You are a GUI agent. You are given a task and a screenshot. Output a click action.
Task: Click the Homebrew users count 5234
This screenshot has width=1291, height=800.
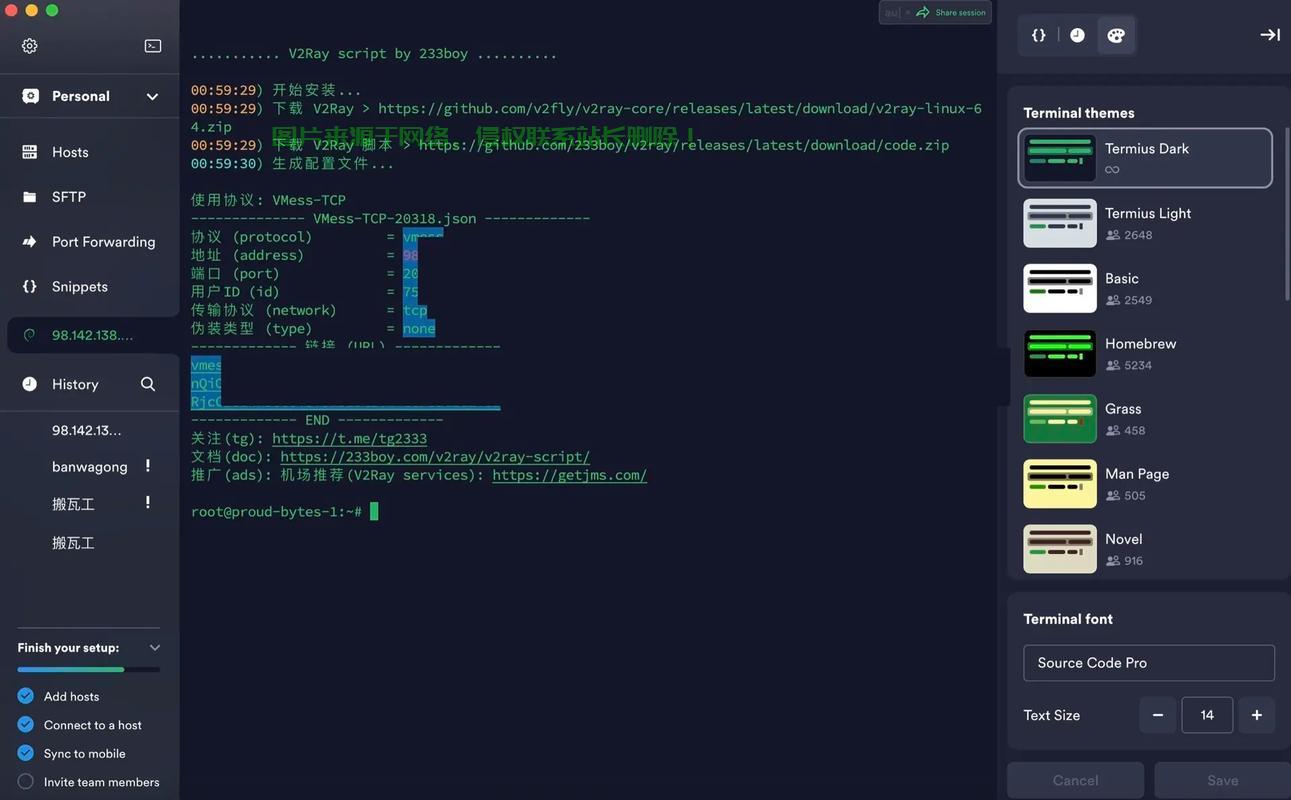[x=1138, y=366]
